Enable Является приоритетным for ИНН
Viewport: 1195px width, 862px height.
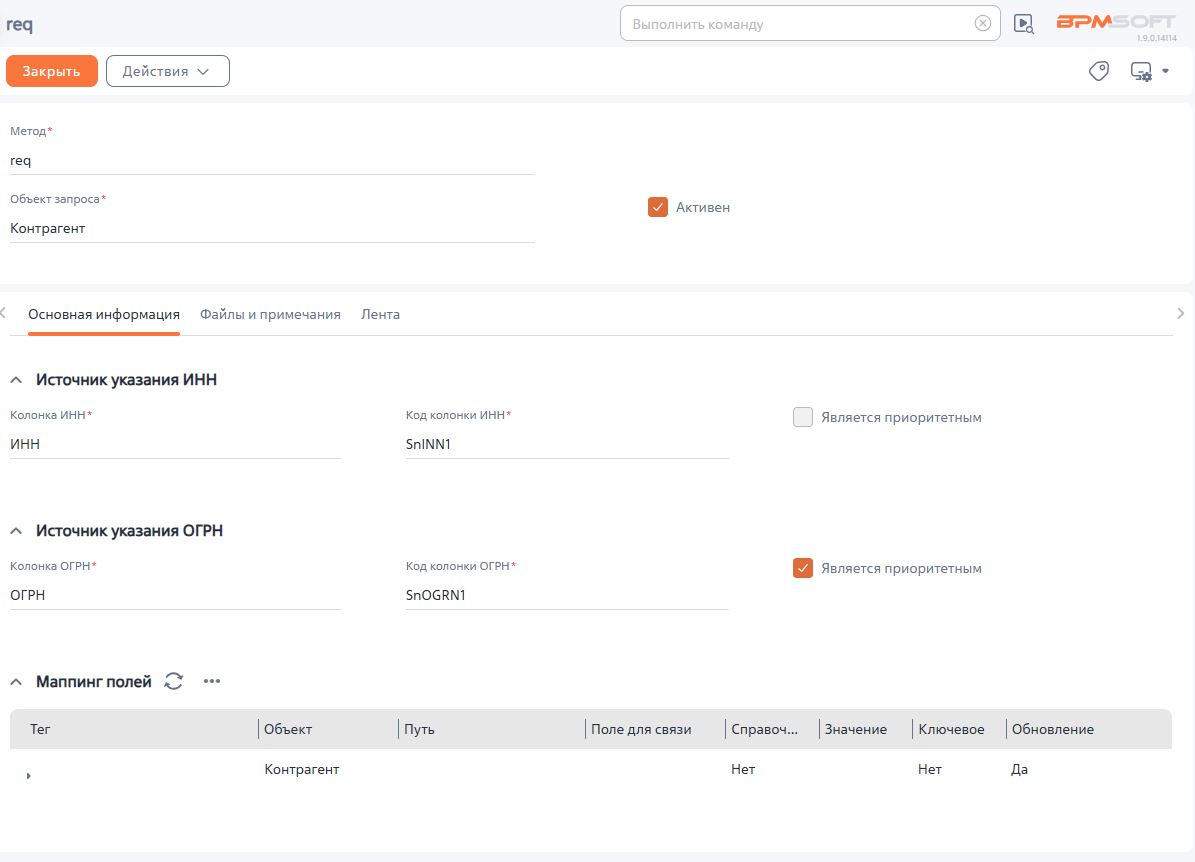pos(803,417)
